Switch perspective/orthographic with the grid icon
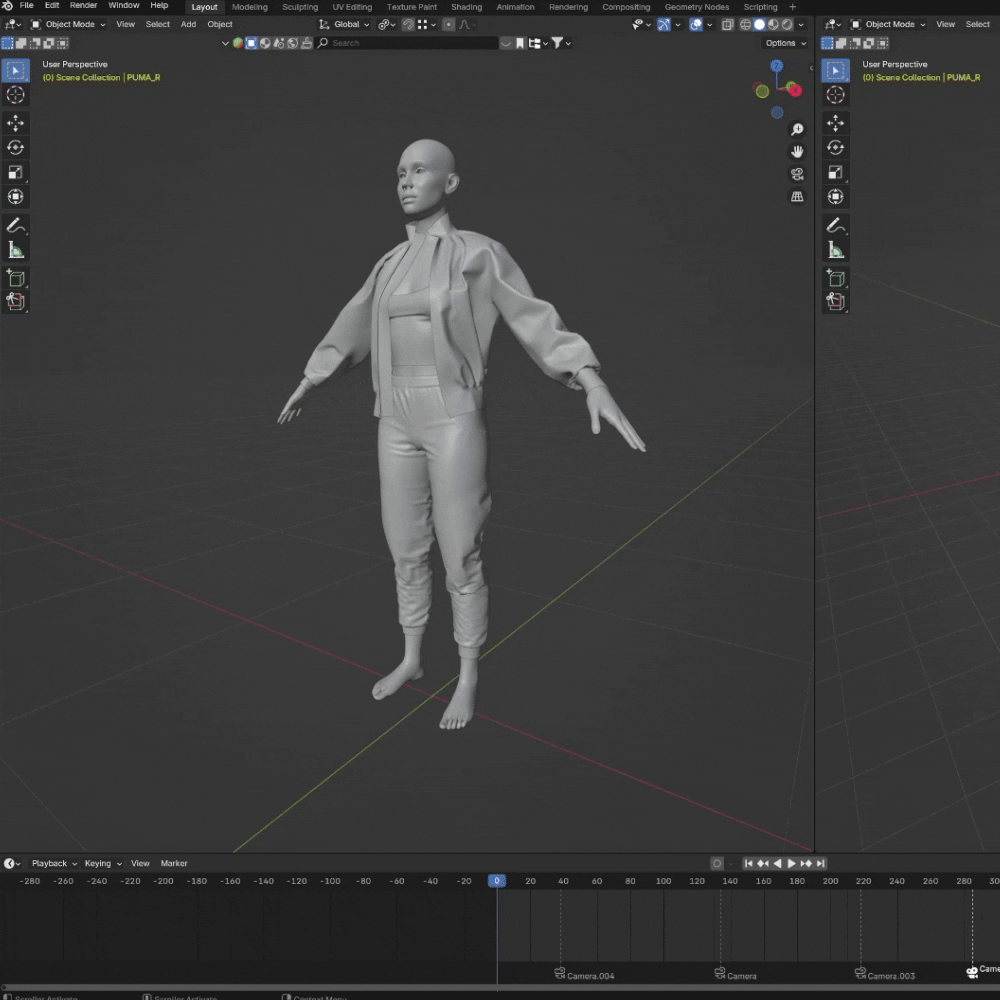1000x1000 pixels. [x=797, y=196]
